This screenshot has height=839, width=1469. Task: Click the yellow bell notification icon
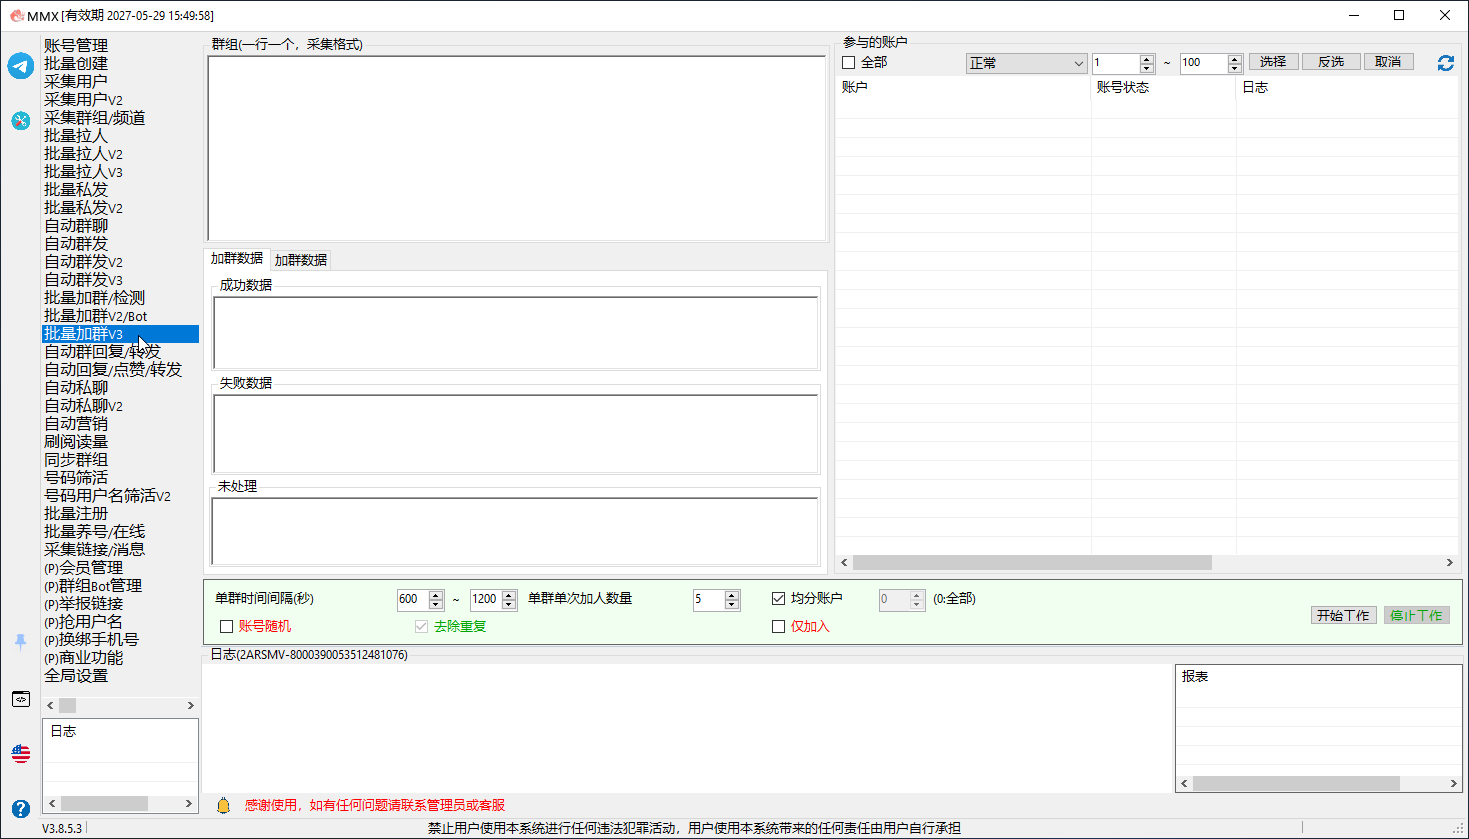point(223,805)
